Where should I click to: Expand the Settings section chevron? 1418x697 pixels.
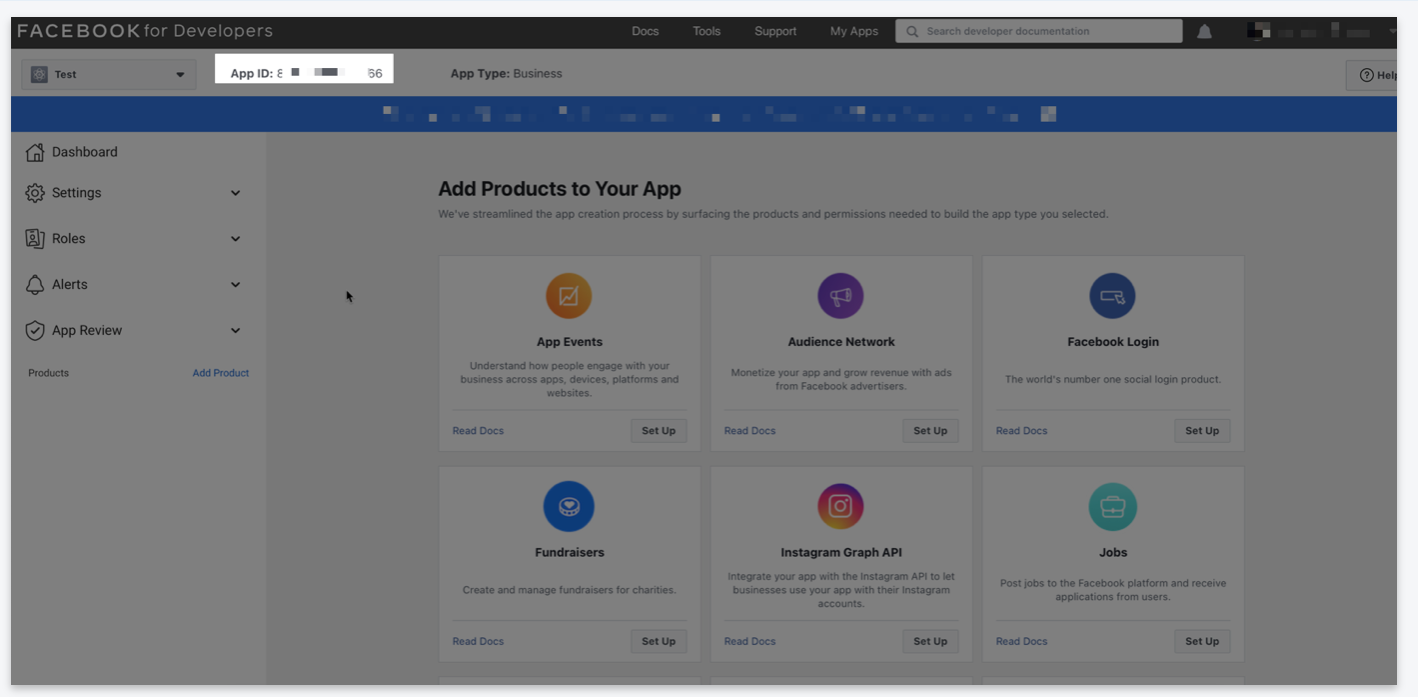[235, 192]
